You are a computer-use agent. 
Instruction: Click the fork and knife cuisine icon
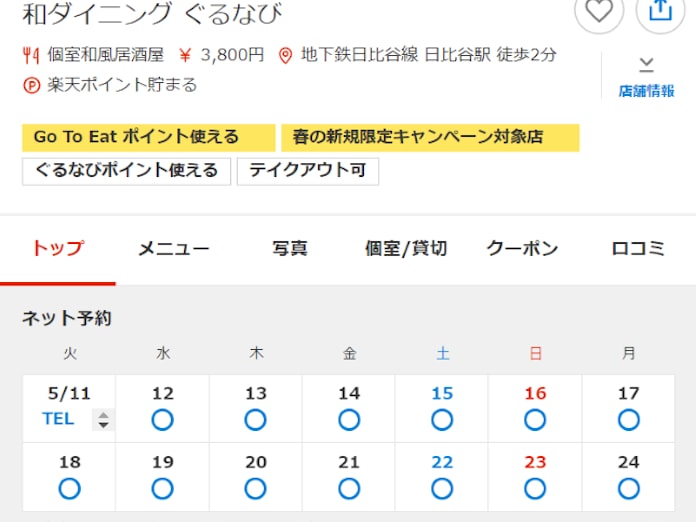click(x=30, y=55)
